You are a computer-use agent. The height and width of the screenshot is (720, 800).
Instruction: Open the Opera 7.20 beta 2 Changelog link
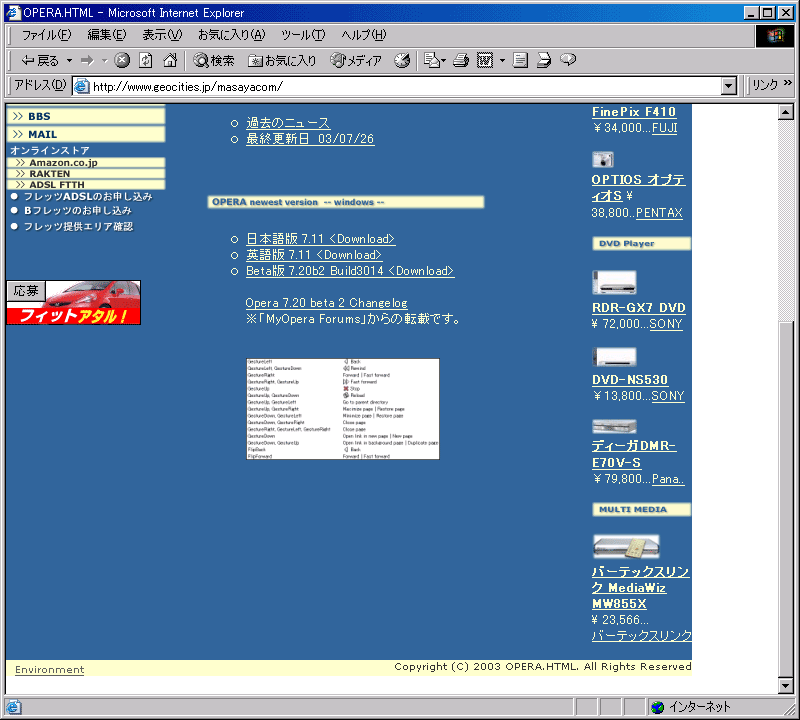(327, 303)
